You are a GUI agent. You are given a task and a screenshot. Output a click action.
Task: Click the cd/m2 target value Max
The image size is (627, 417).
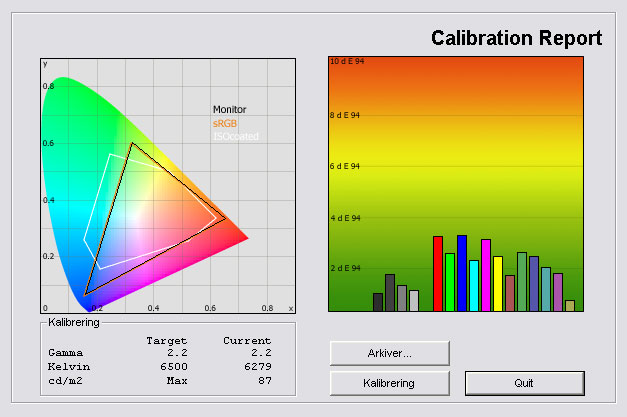(x=177, y=381)
